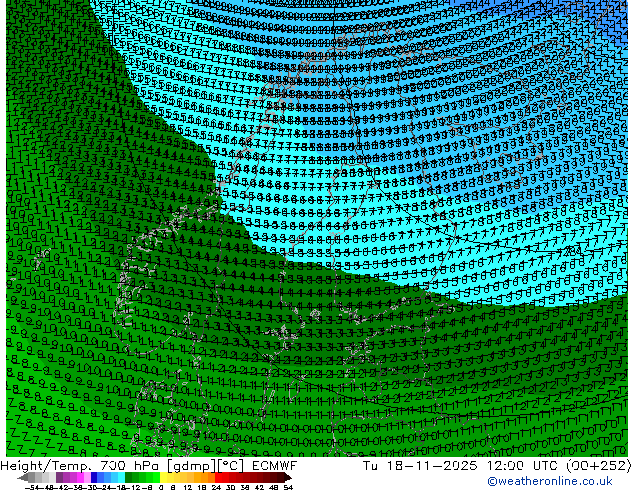Click the Tu 18-11-2025 12:00 UTC date label

coord(497,466)
